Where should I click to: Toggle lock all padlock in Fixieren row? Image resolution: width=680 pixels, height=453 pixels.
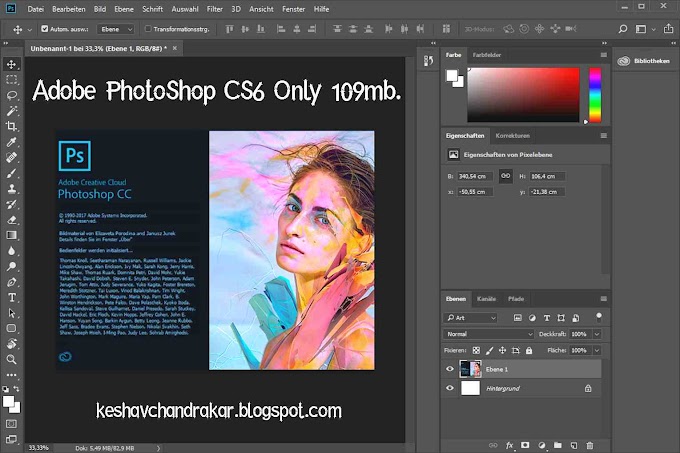pyautogui.click(x=529, y=350)
